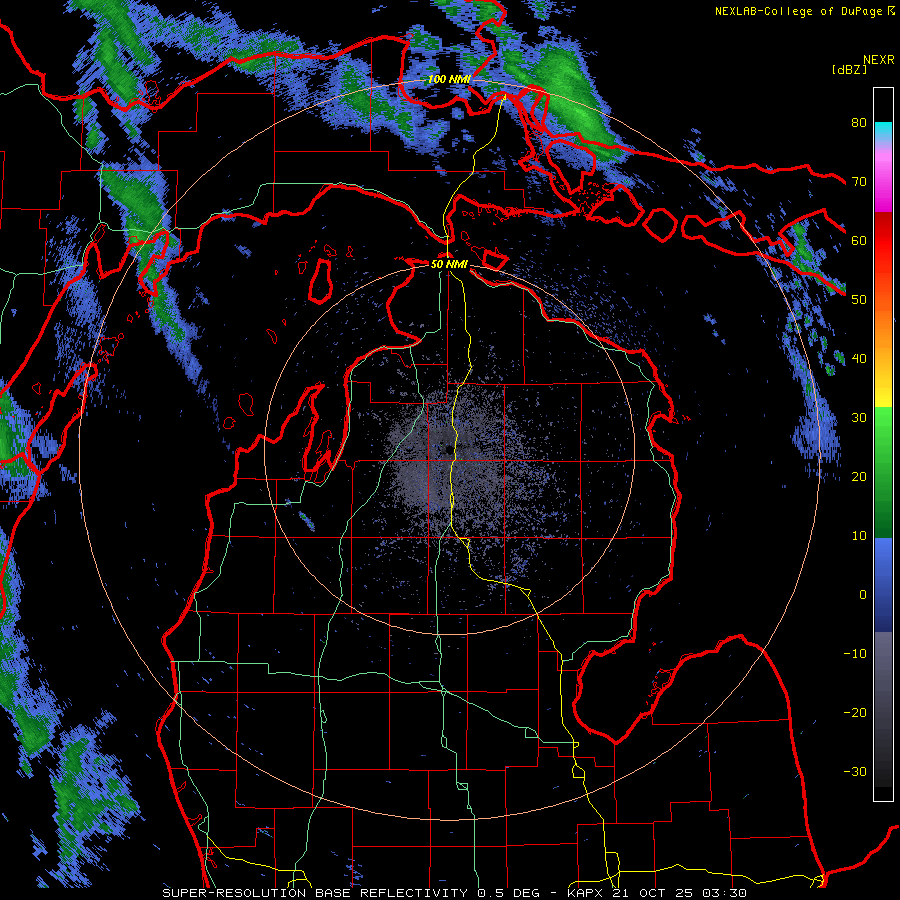Click the 70 dBZ scale value

pos(859,182)
